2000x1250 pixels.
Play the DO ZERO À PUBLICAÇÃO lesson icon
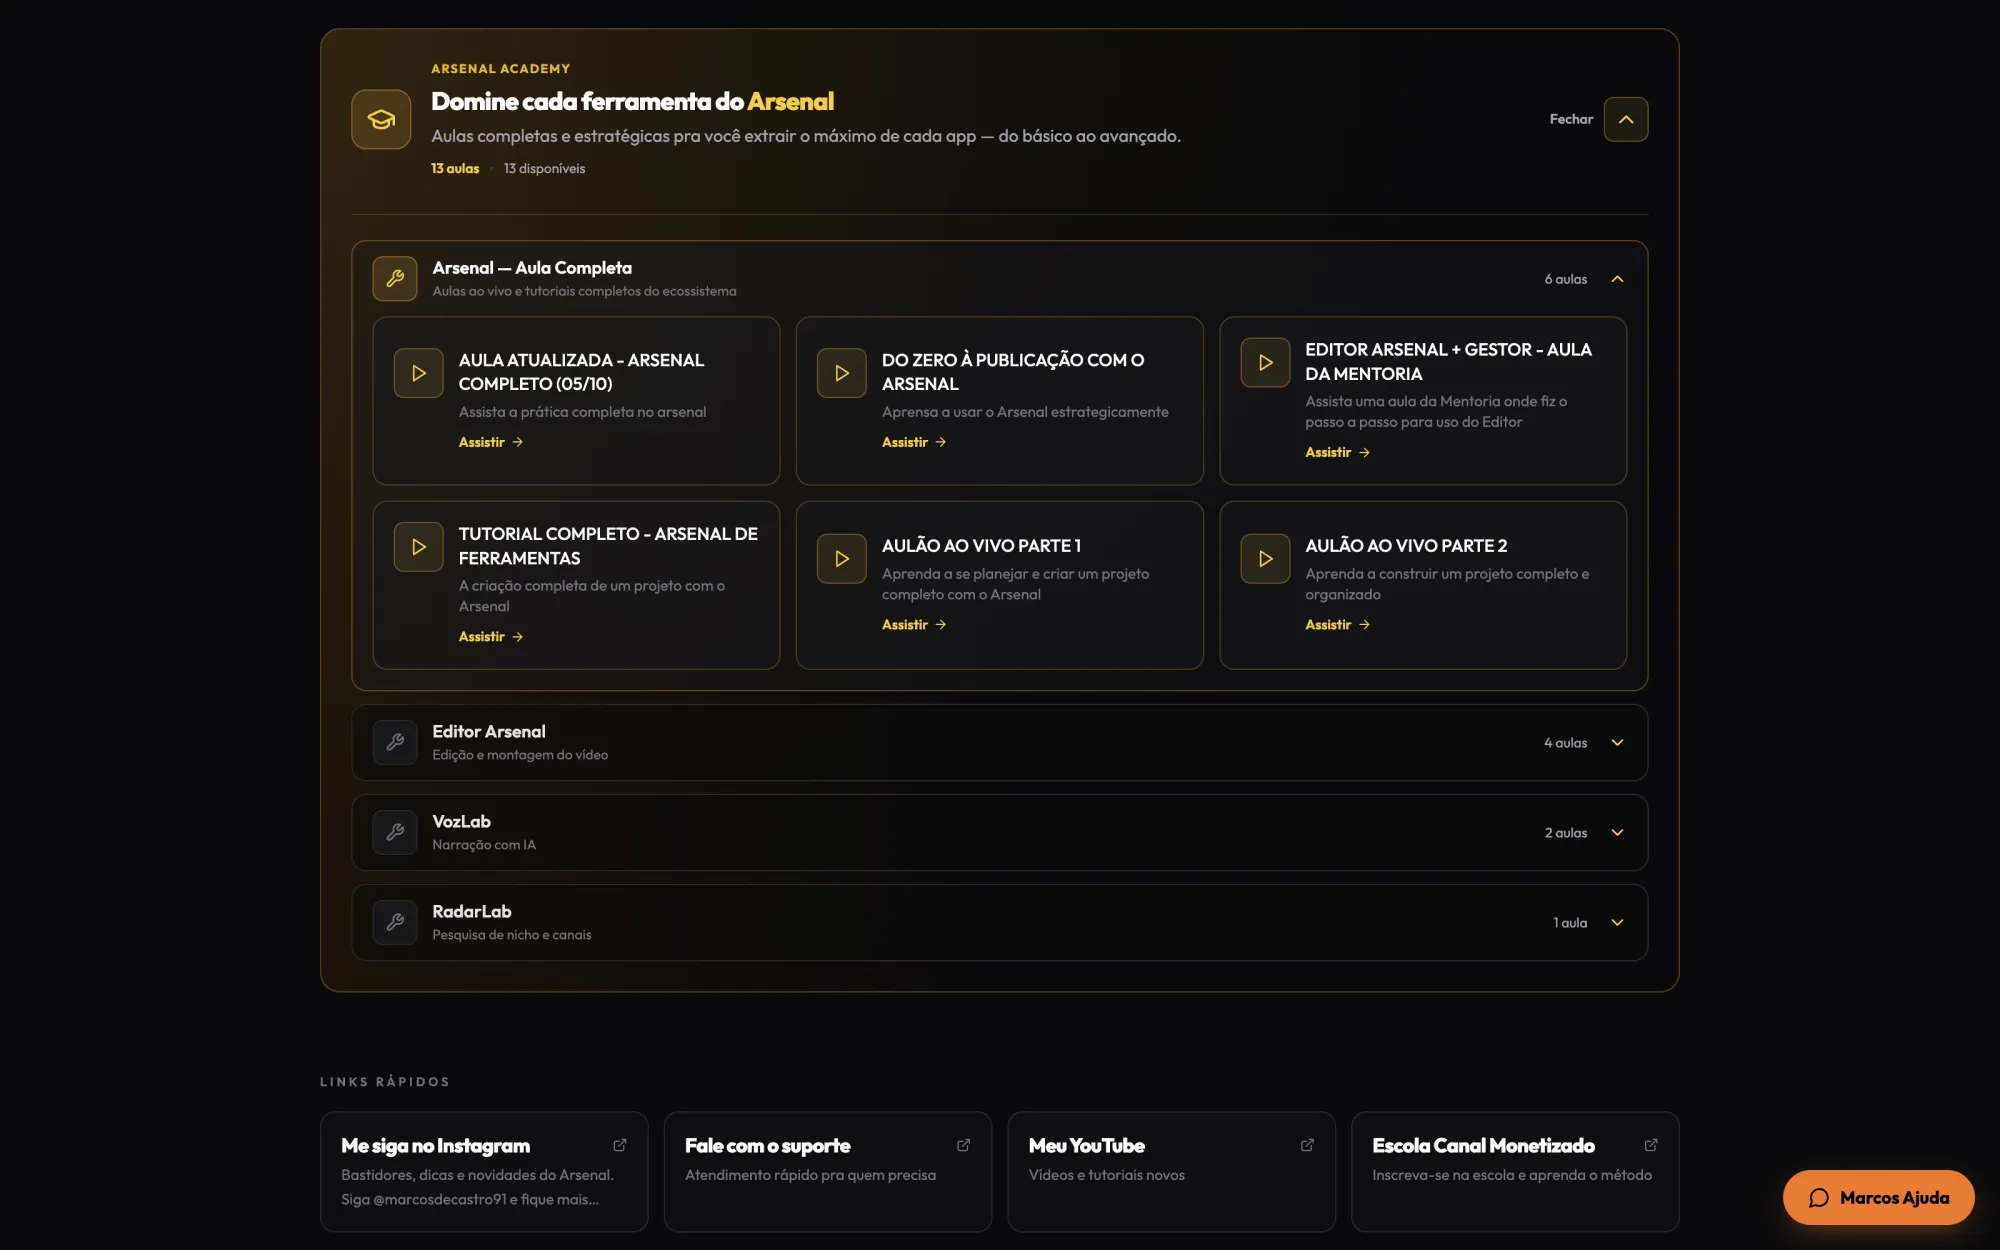pos(842,373)
